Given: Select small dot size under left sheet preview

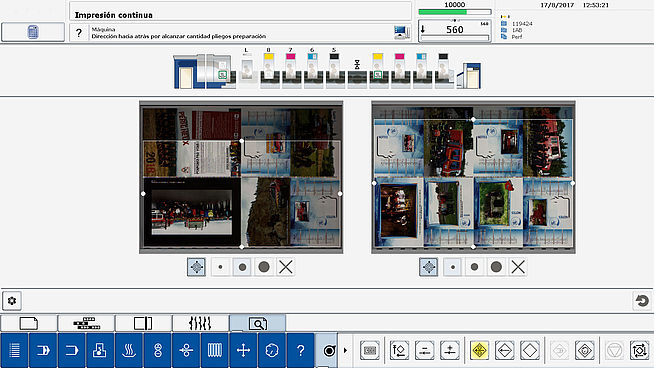Looking at the screenshot, I should coord(220,267).
